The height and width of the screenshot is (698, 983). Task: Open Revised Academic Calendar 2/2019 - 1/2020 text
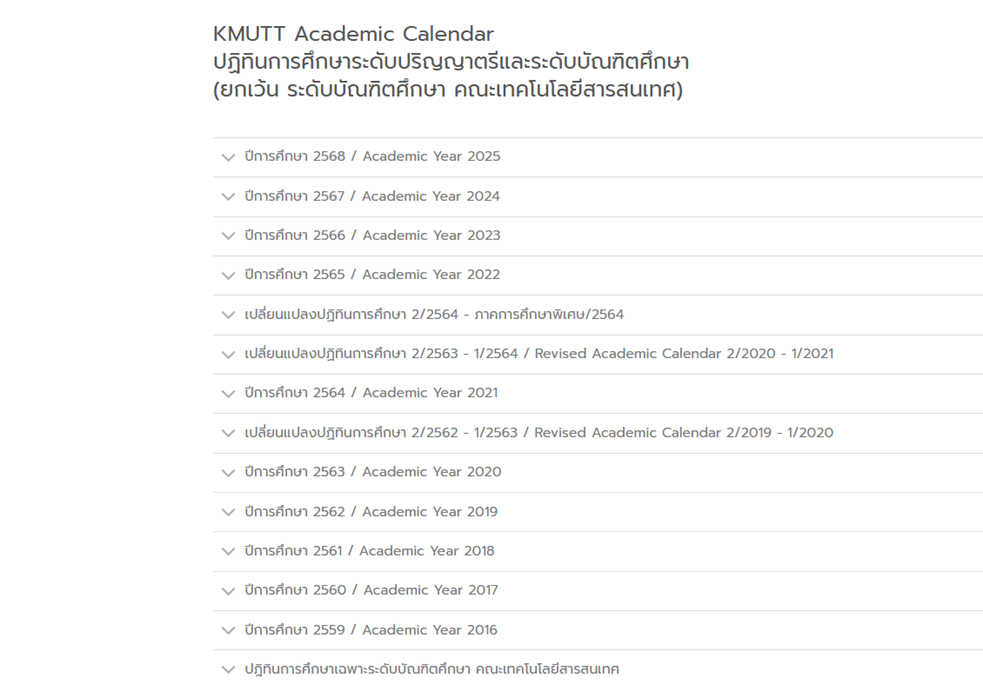[x=539, y=433]
